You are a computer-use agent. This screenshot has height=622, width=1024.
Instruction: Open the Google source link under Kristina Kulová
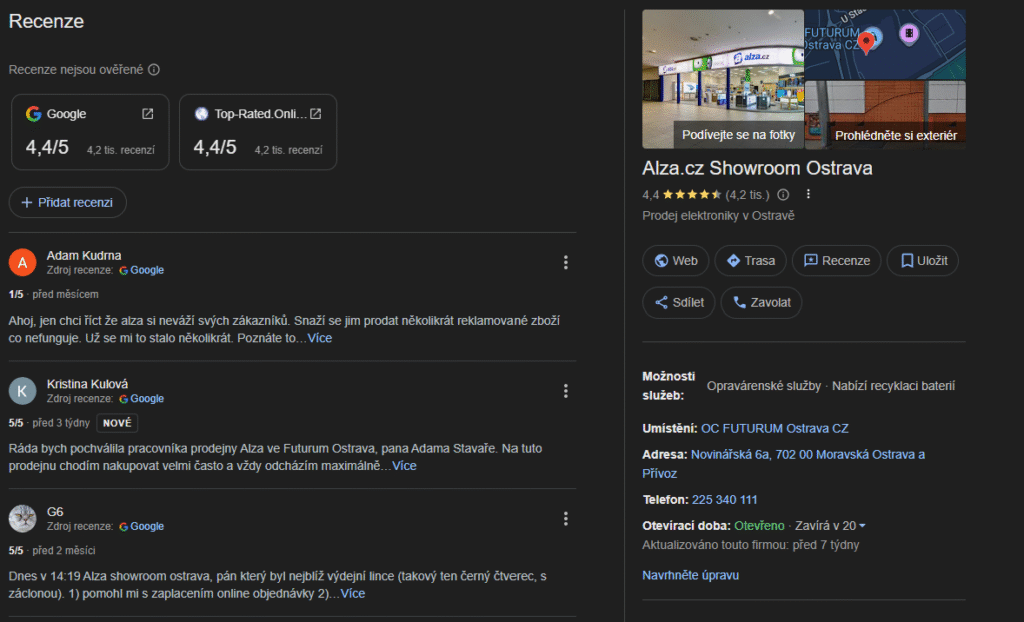(x=142, y=399)
